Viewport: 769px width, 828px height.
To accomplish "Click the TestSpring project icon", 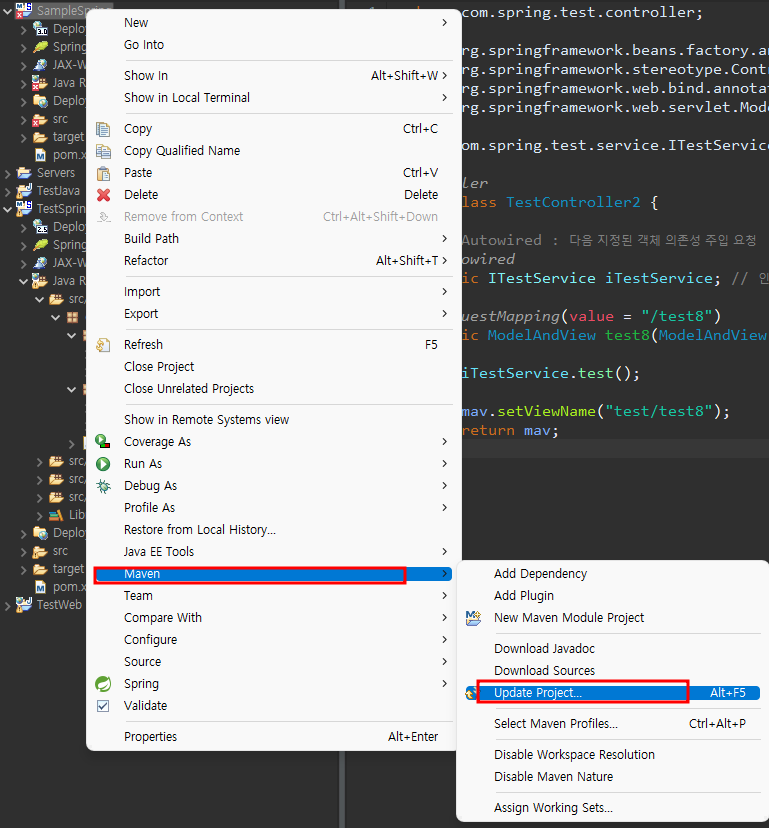I will click(24, 209).
